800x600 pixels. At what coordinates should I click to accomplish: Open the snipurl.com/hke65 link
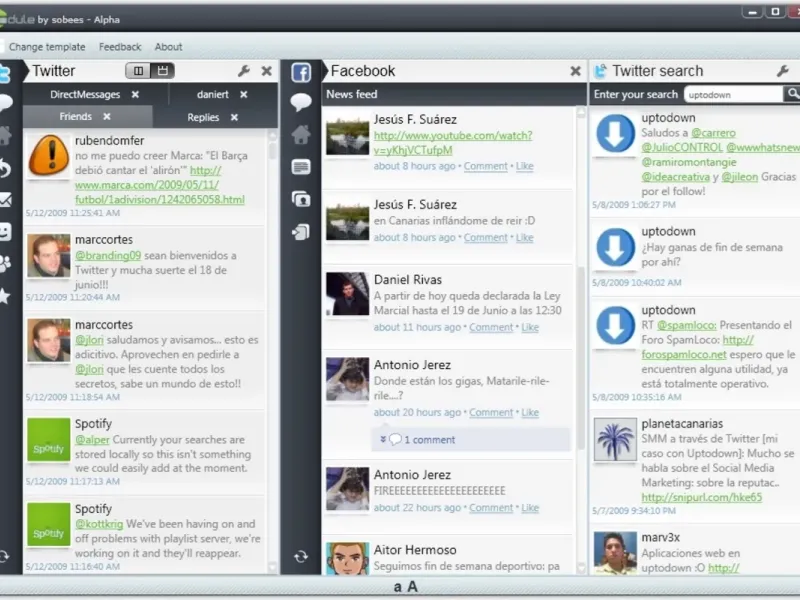pyautogui.click(x=702, y=497)
